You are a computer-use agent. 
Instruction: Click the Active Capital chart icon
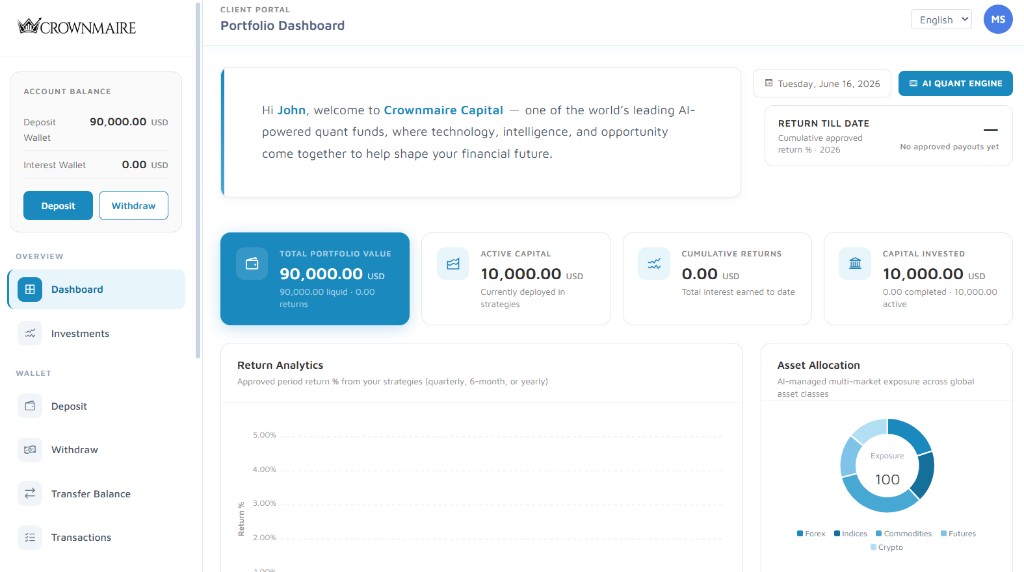click(x=453, y=264)
